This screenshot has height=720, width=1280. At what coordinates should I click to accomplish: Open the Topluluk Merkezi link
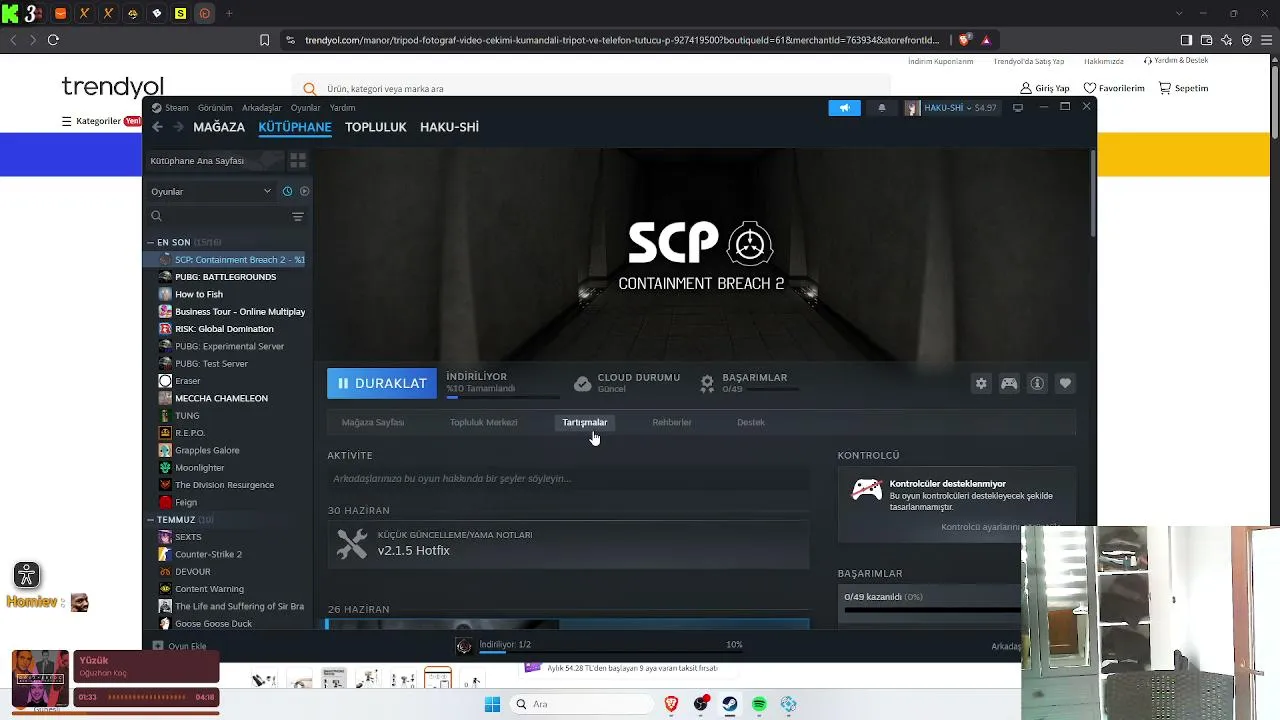[484, 422]
